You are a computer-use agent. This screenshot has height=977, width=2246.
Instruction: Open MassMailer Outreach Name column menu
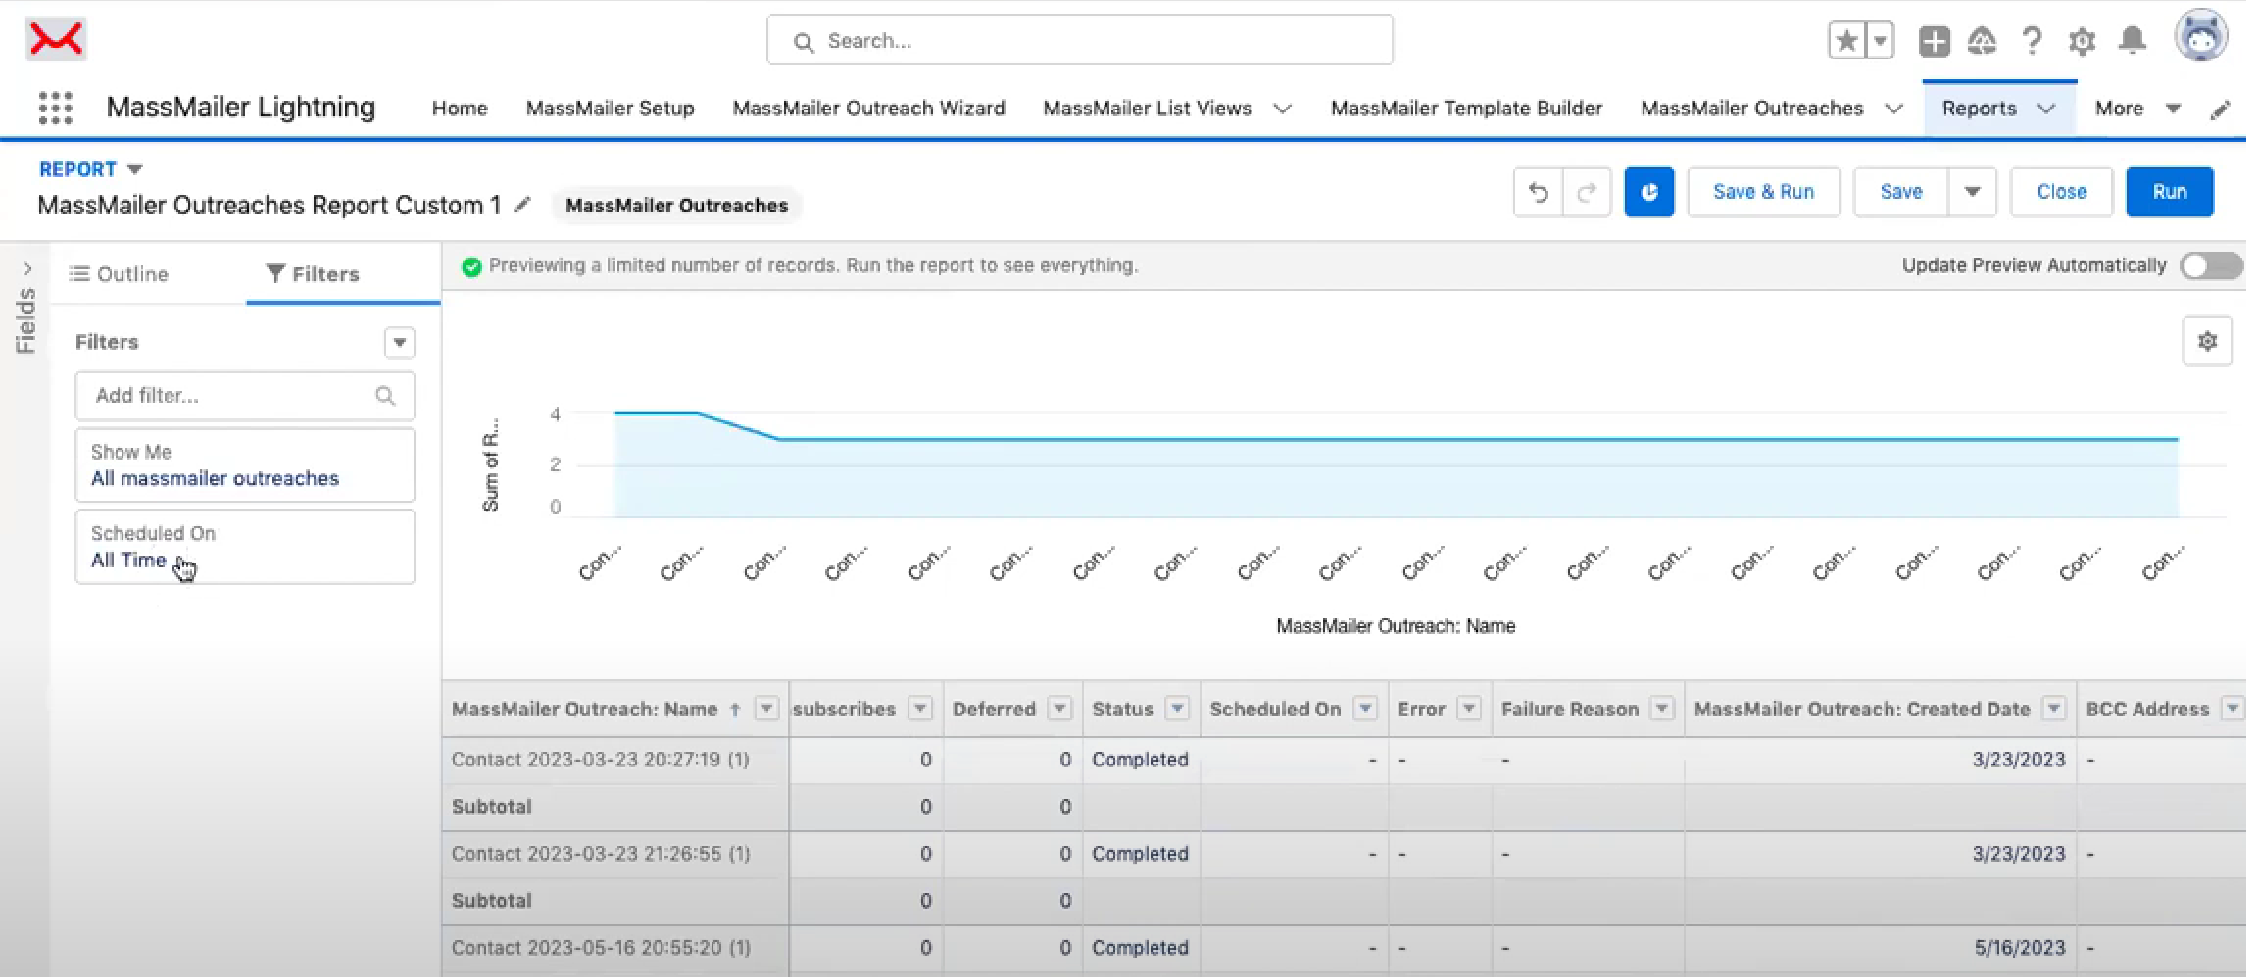(767, 709)
